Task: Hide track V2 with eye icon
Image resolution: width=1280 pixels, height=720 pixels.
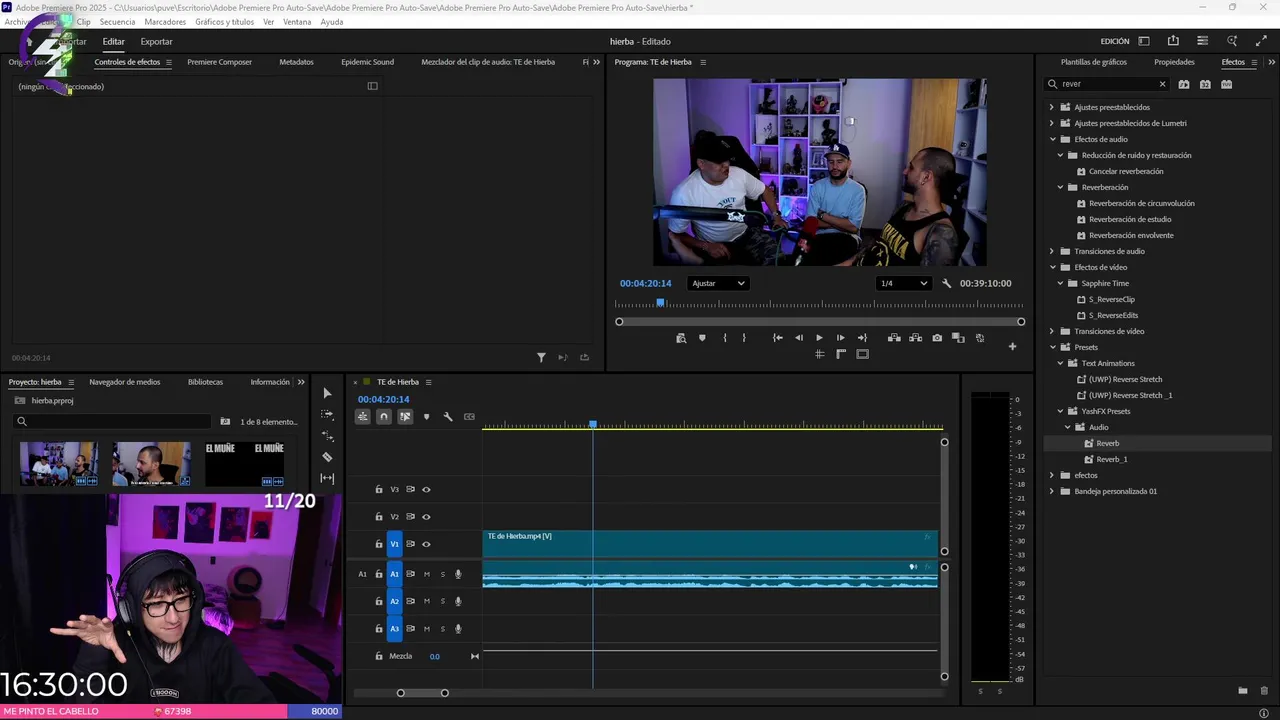Action: [x=426, y=517]
